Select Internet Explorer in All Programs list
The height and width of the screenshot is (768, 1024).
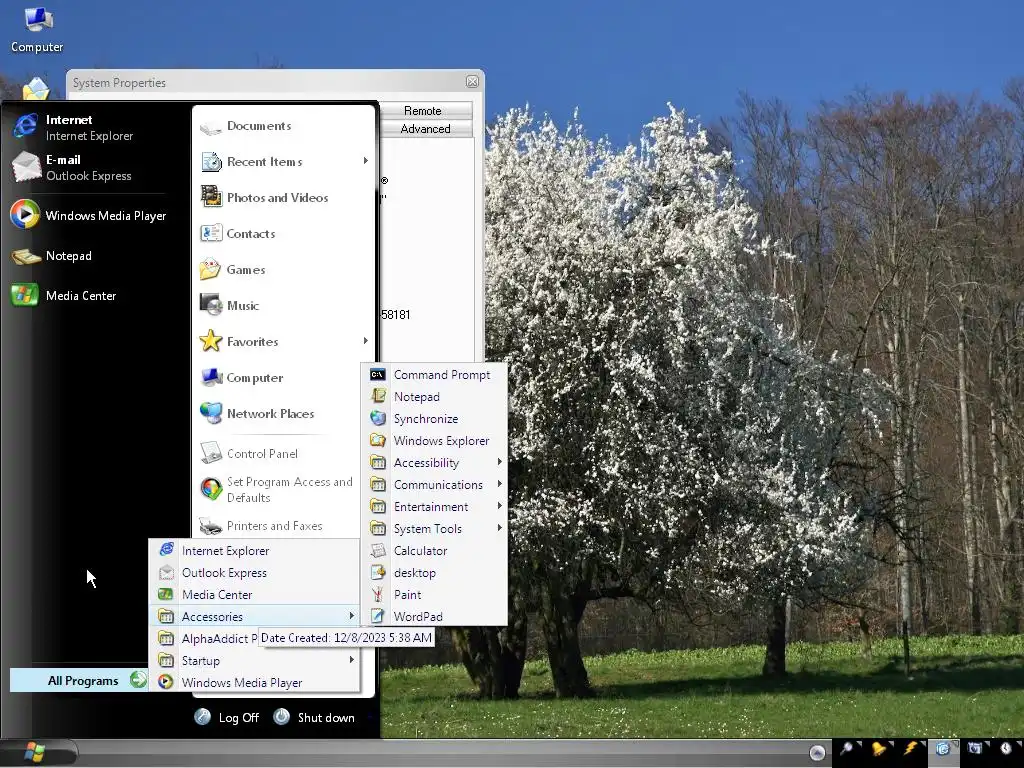tap(255, 551)
